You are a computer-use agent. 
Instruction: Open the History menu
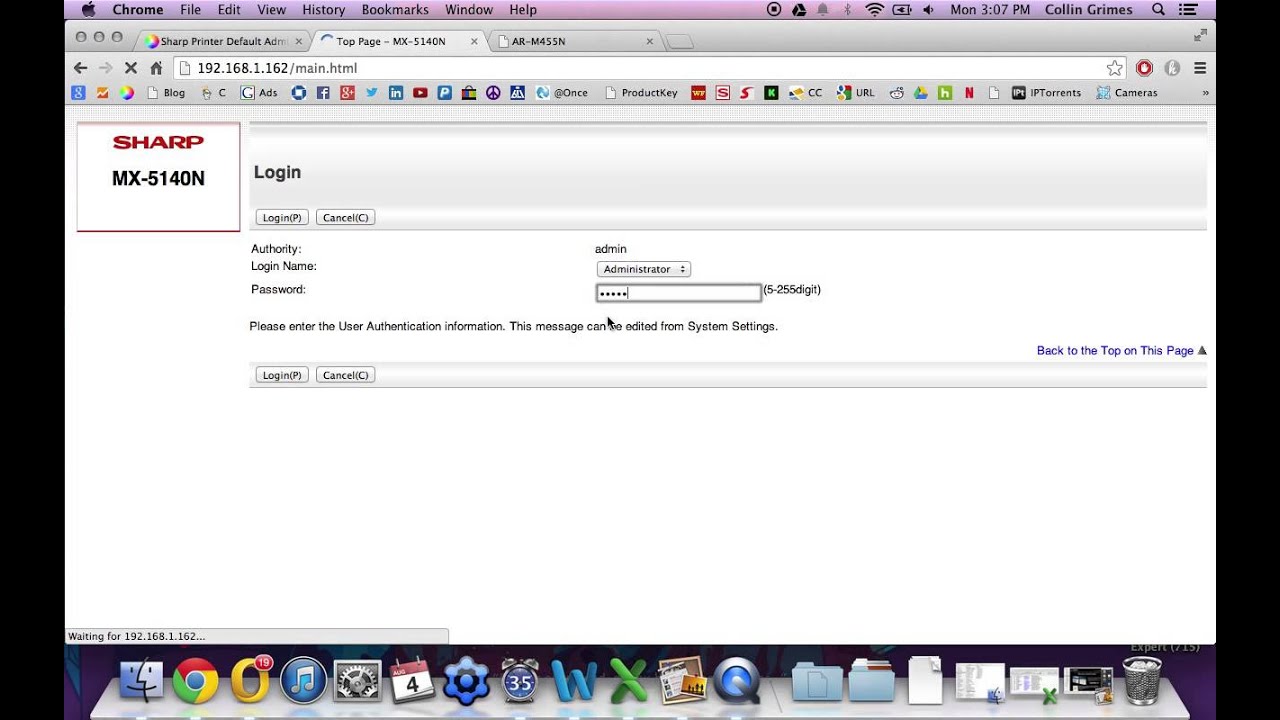[323, 10]
